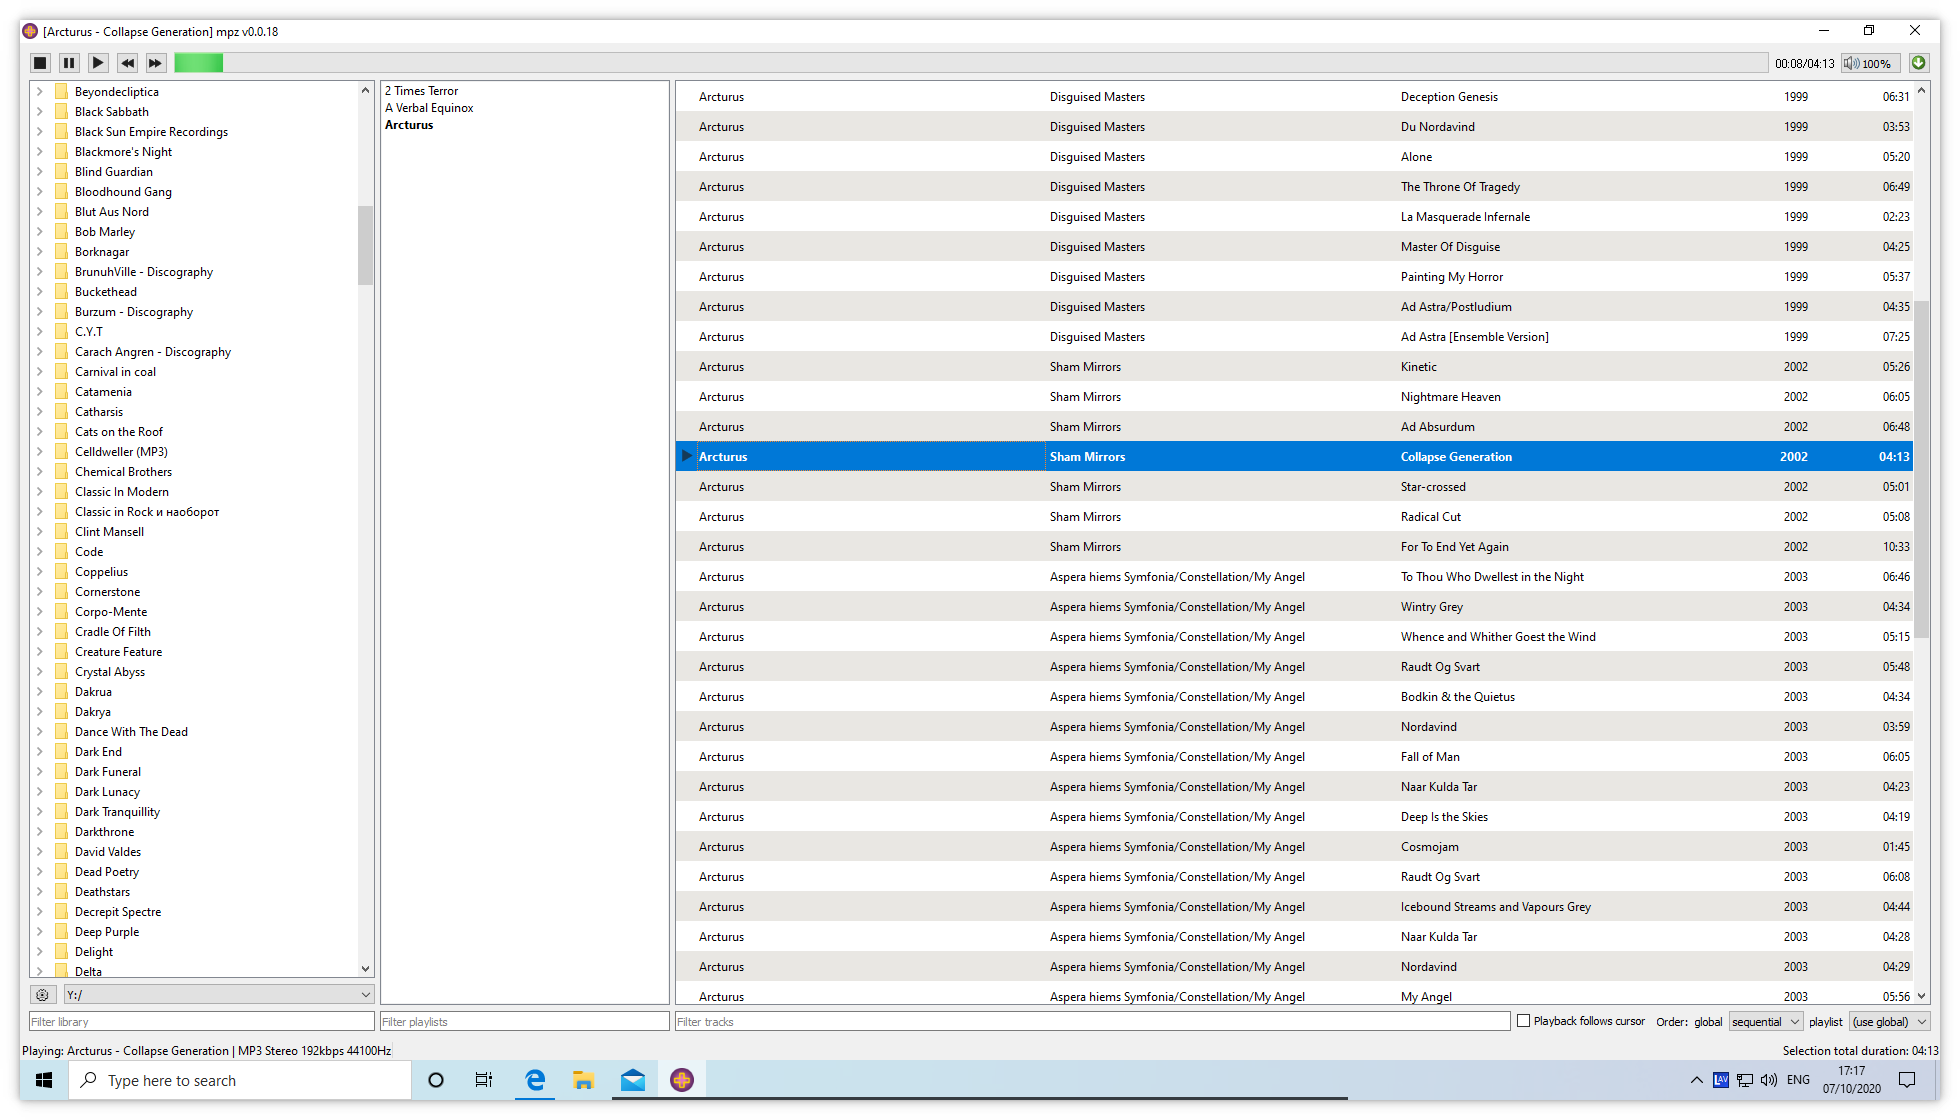The image size is (1960, 1120).
Task: Click the Stop playback button
Action: [x=40, y=63]
